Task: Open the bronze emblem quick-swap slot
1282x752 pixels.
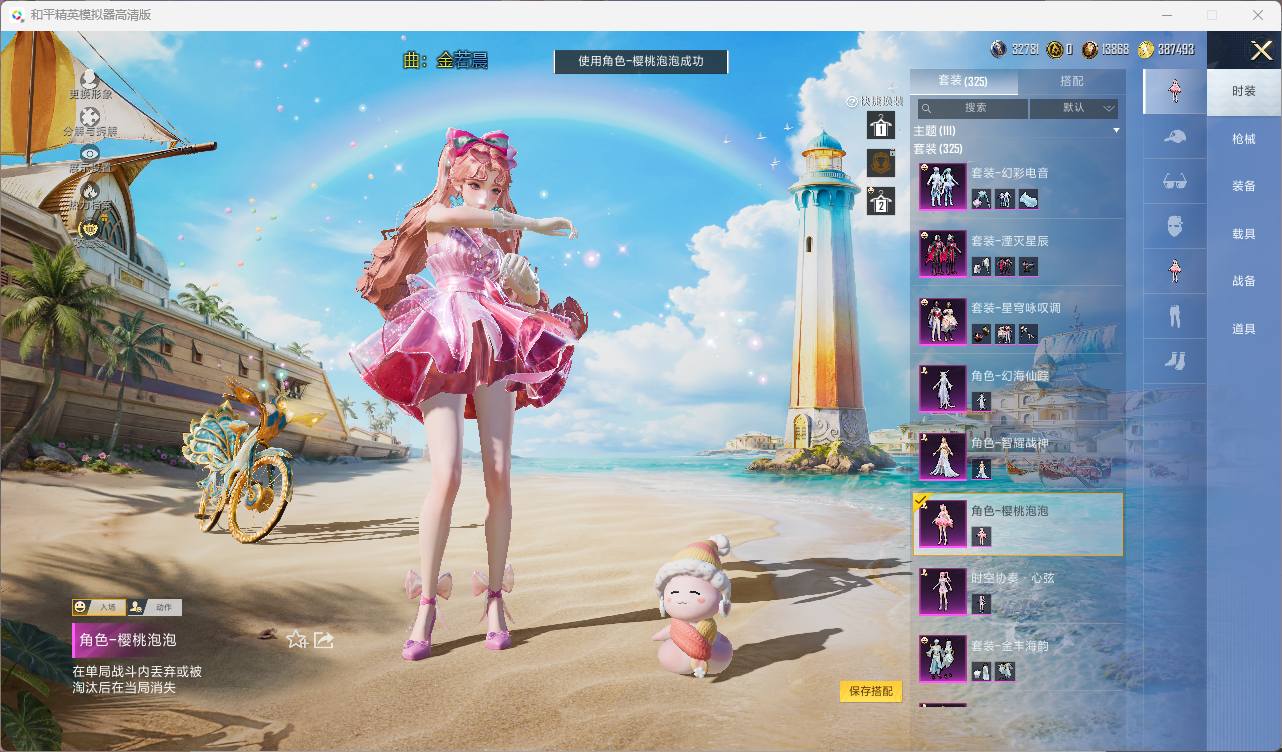Action: 881,162
